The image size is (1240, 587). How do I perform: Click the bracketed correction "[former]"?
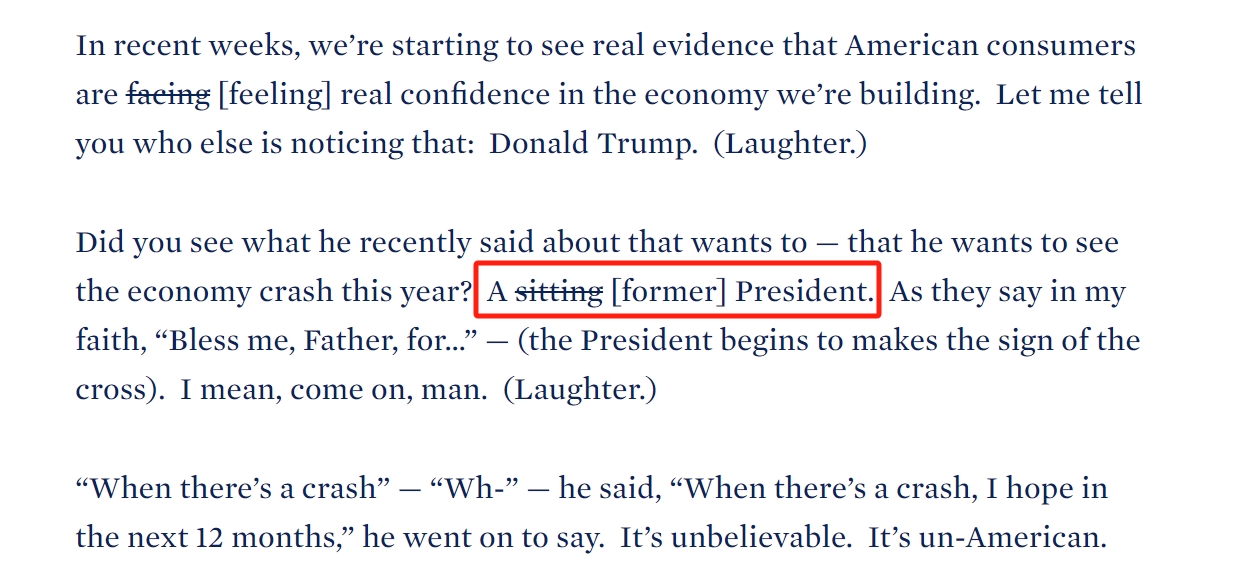(668, 292)
